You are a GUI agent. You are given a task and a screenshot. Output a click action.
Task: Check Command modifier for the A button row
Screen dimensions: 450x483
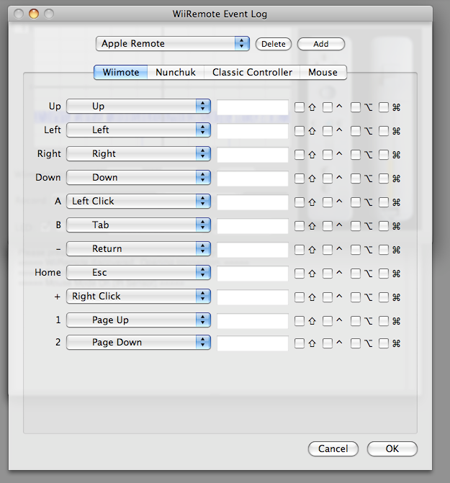(x=384, y=202)
